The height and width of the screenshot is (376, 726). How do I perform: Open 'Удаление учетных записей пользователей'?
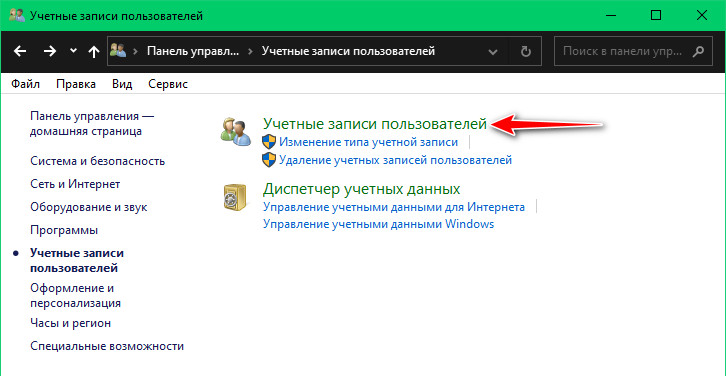[395, 160]
